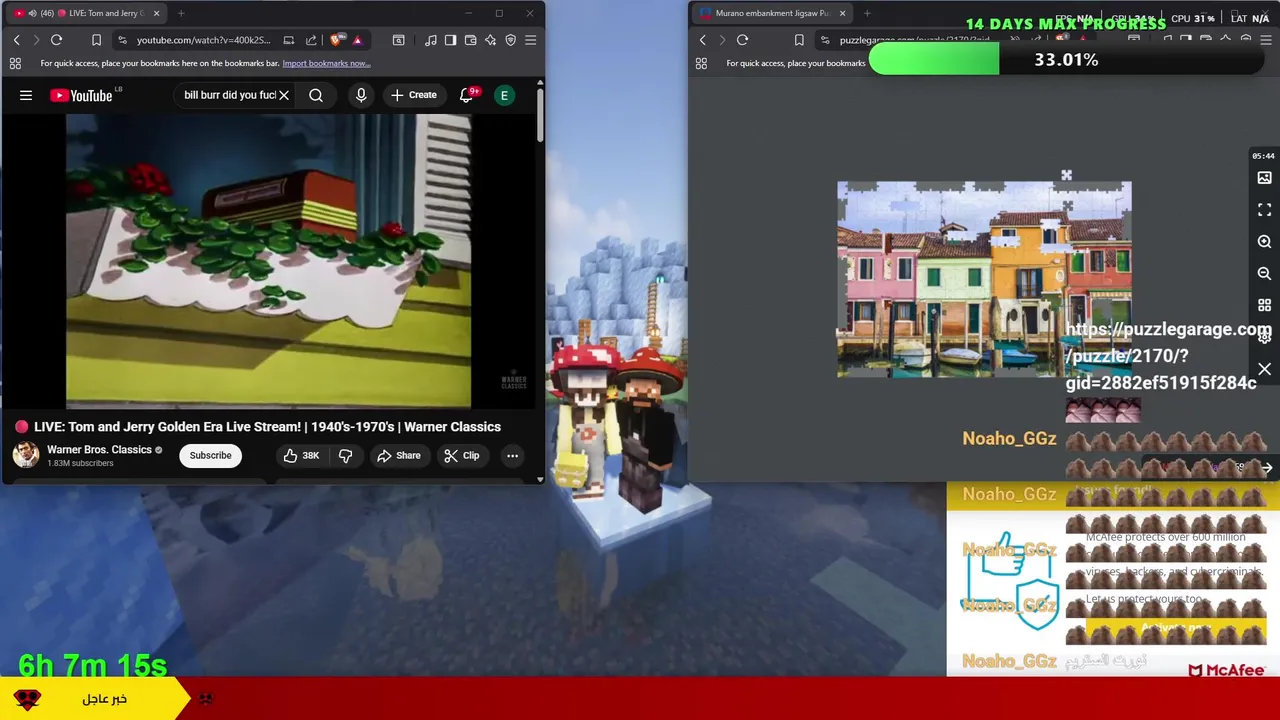Open the apps grid in the puzzle bookmarks bar
1280x720 pixels.
[701, 63]
